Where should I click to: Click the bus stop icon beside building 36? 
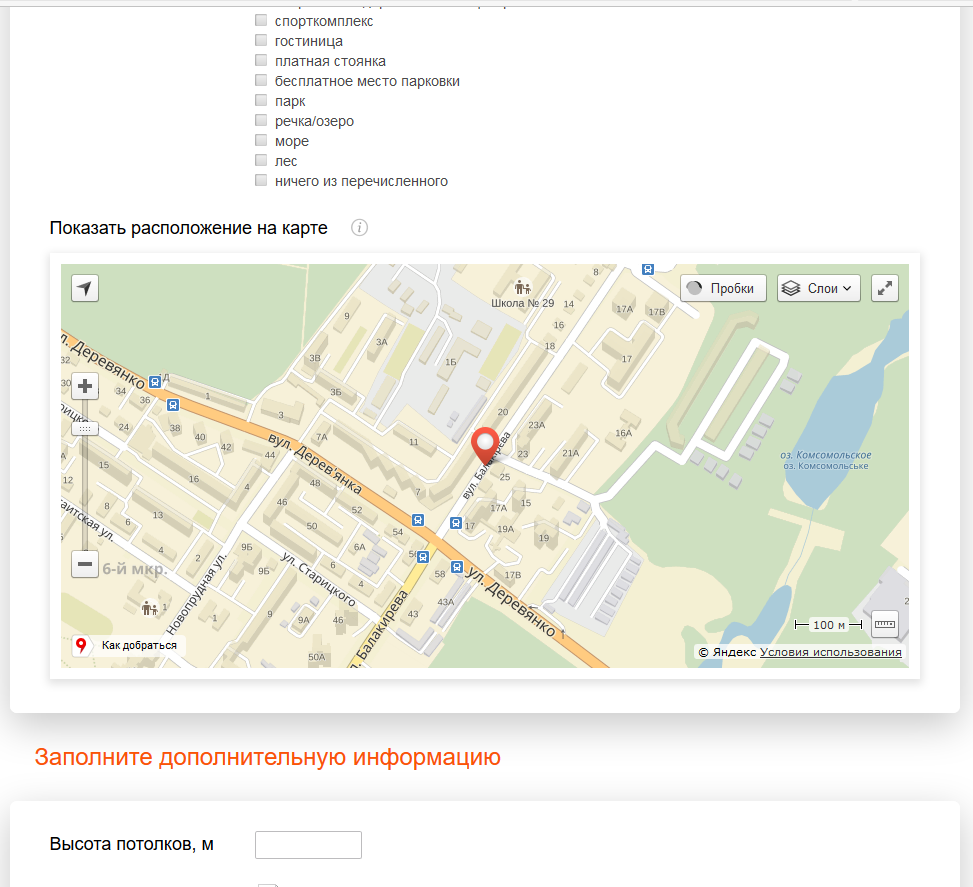155,382
